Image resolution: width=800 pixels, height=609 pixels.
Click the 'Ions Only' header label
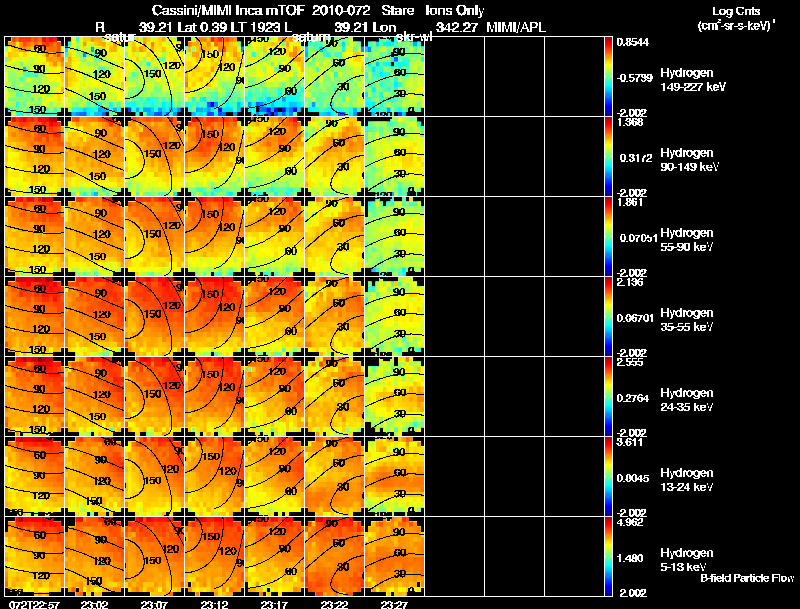[455, 11]
